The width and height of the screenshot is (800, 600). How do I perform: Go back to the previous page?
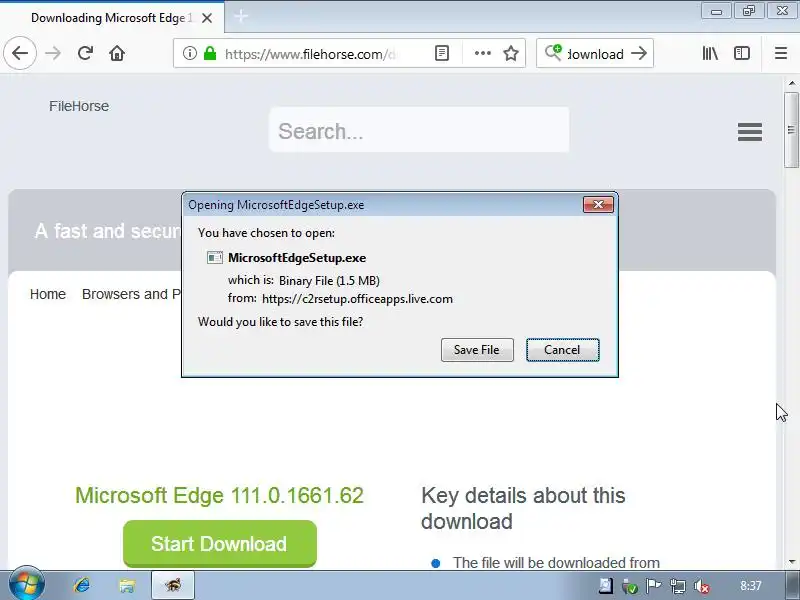(20, 53)
